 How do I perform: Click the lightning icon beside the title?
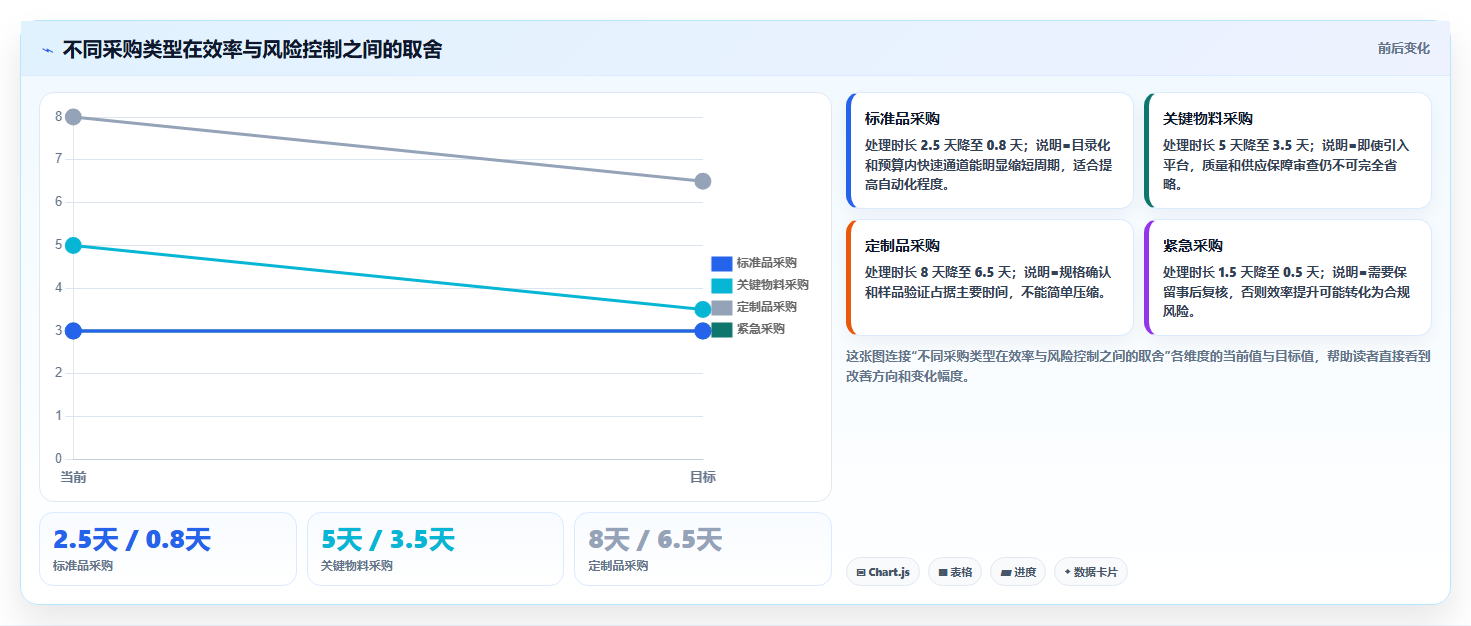[47, 50]
